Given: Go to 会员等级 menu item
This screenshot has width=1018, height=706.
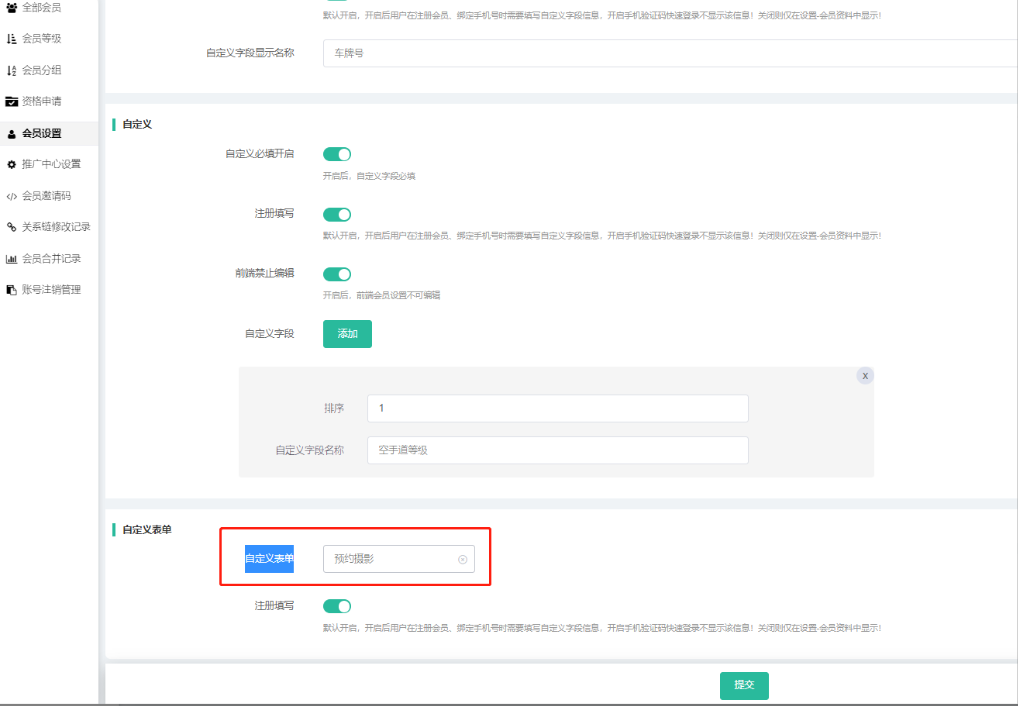Looking at the screenshot, I should 41,39.
